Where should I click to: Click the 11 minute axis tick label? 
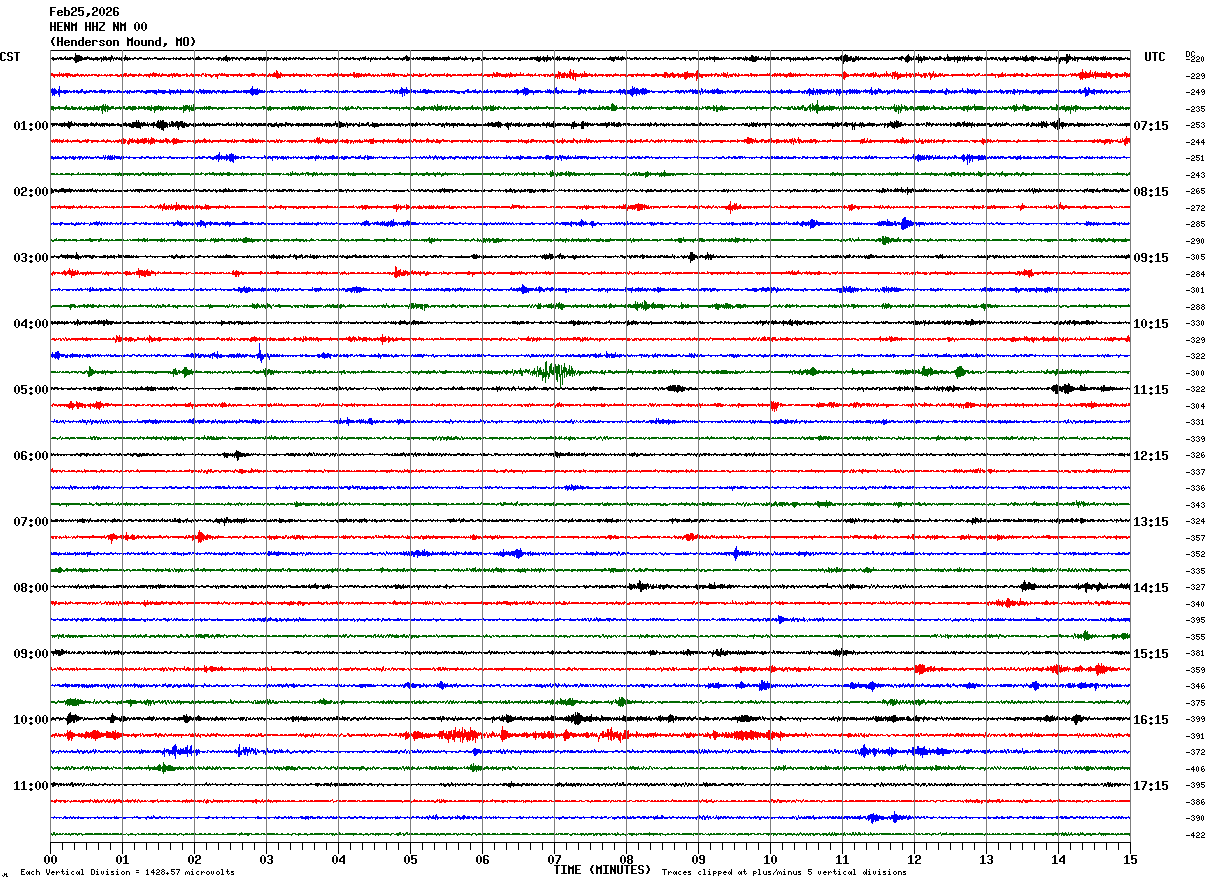click(x=842, y=859)
